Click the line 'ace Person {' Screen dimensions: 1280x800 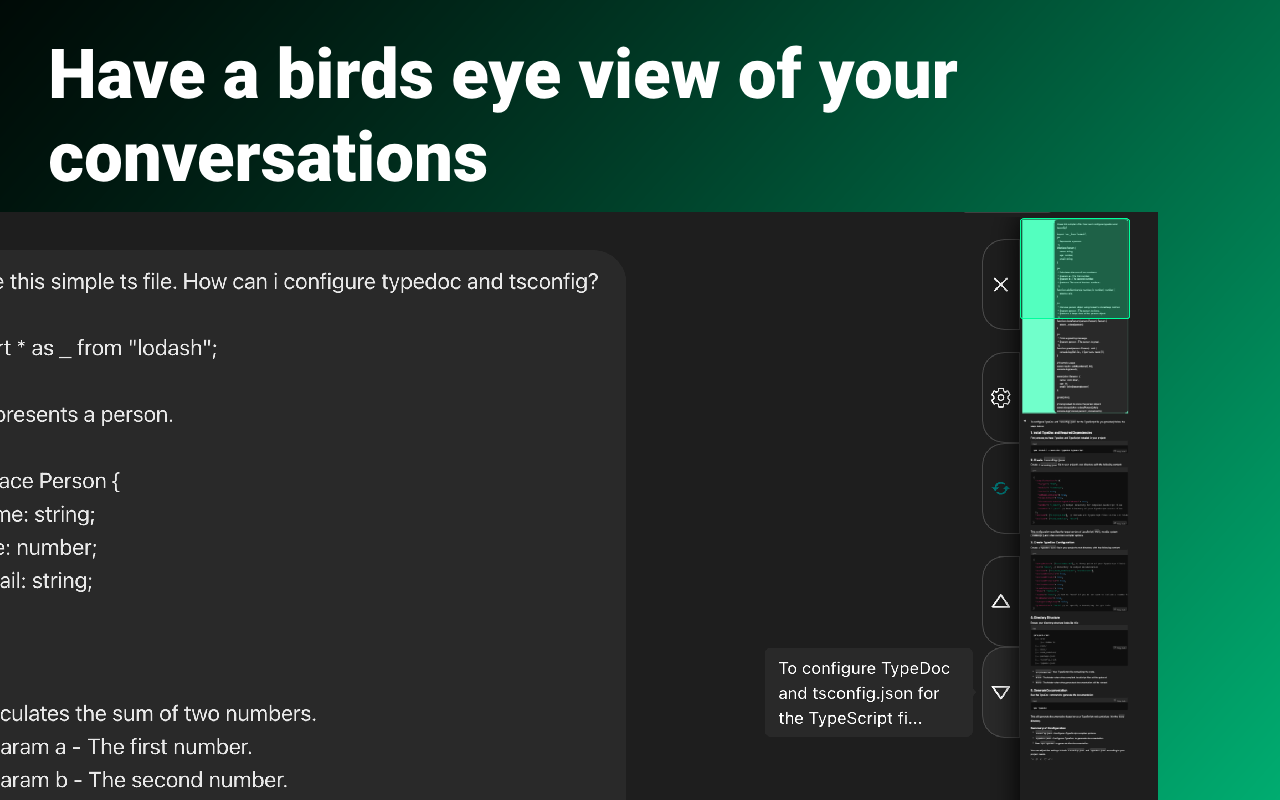point(60,481)
